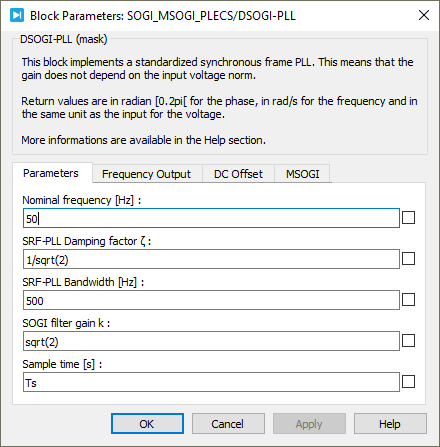Focus the Nominal frequency input field

tap(211, 218)
